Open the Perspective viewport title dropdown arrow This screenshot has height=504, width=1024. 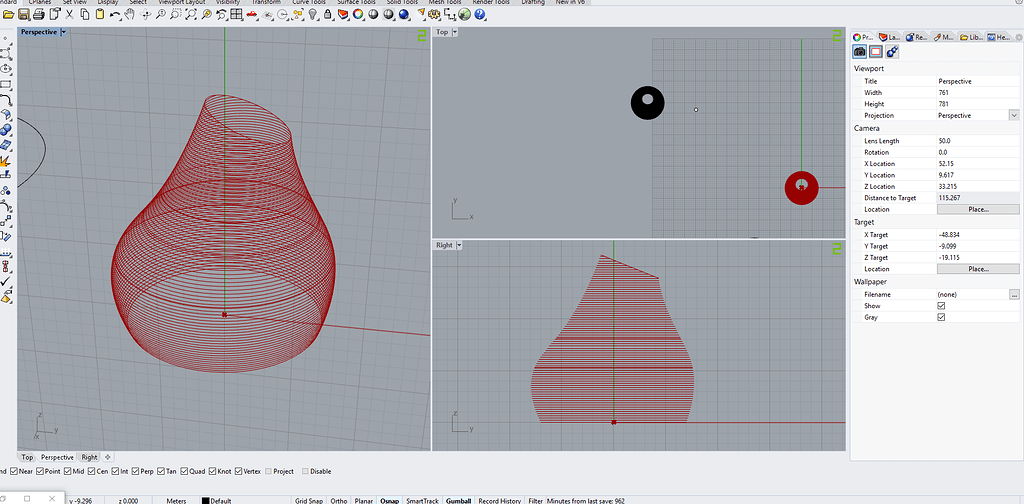click(63, 32)
